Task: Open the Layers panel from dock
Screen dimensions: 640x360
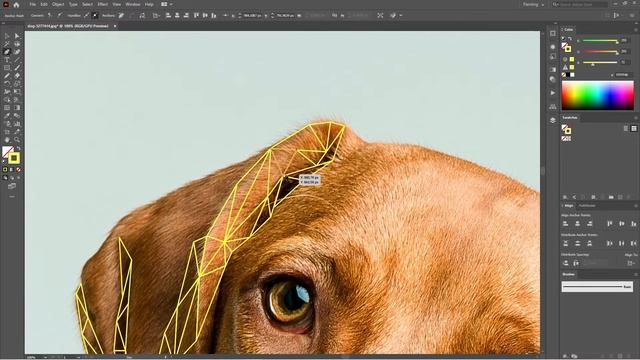Action: [x=553, y=120]
